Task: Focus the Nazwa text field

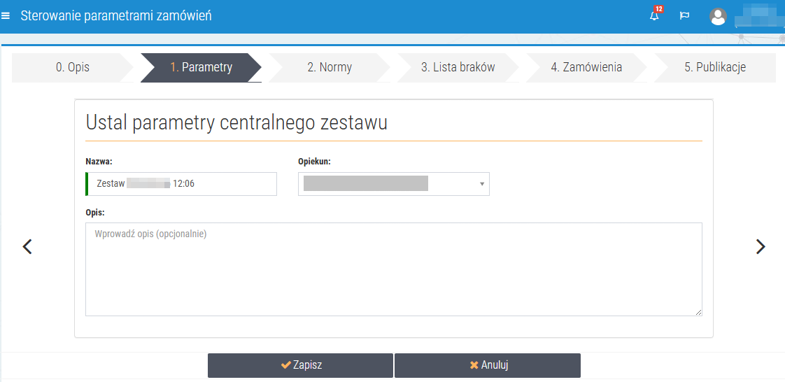Action: (181, 184)
